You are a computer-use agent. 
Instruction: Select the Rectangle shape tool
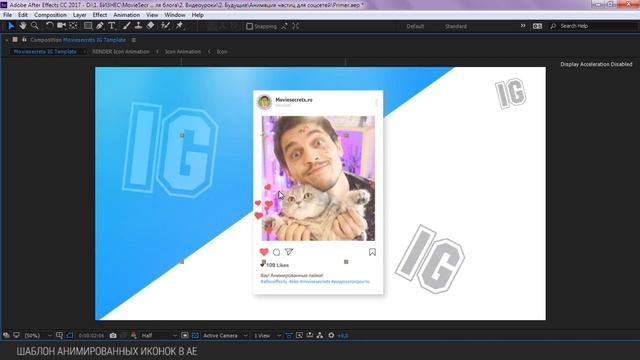click(88, 26)
